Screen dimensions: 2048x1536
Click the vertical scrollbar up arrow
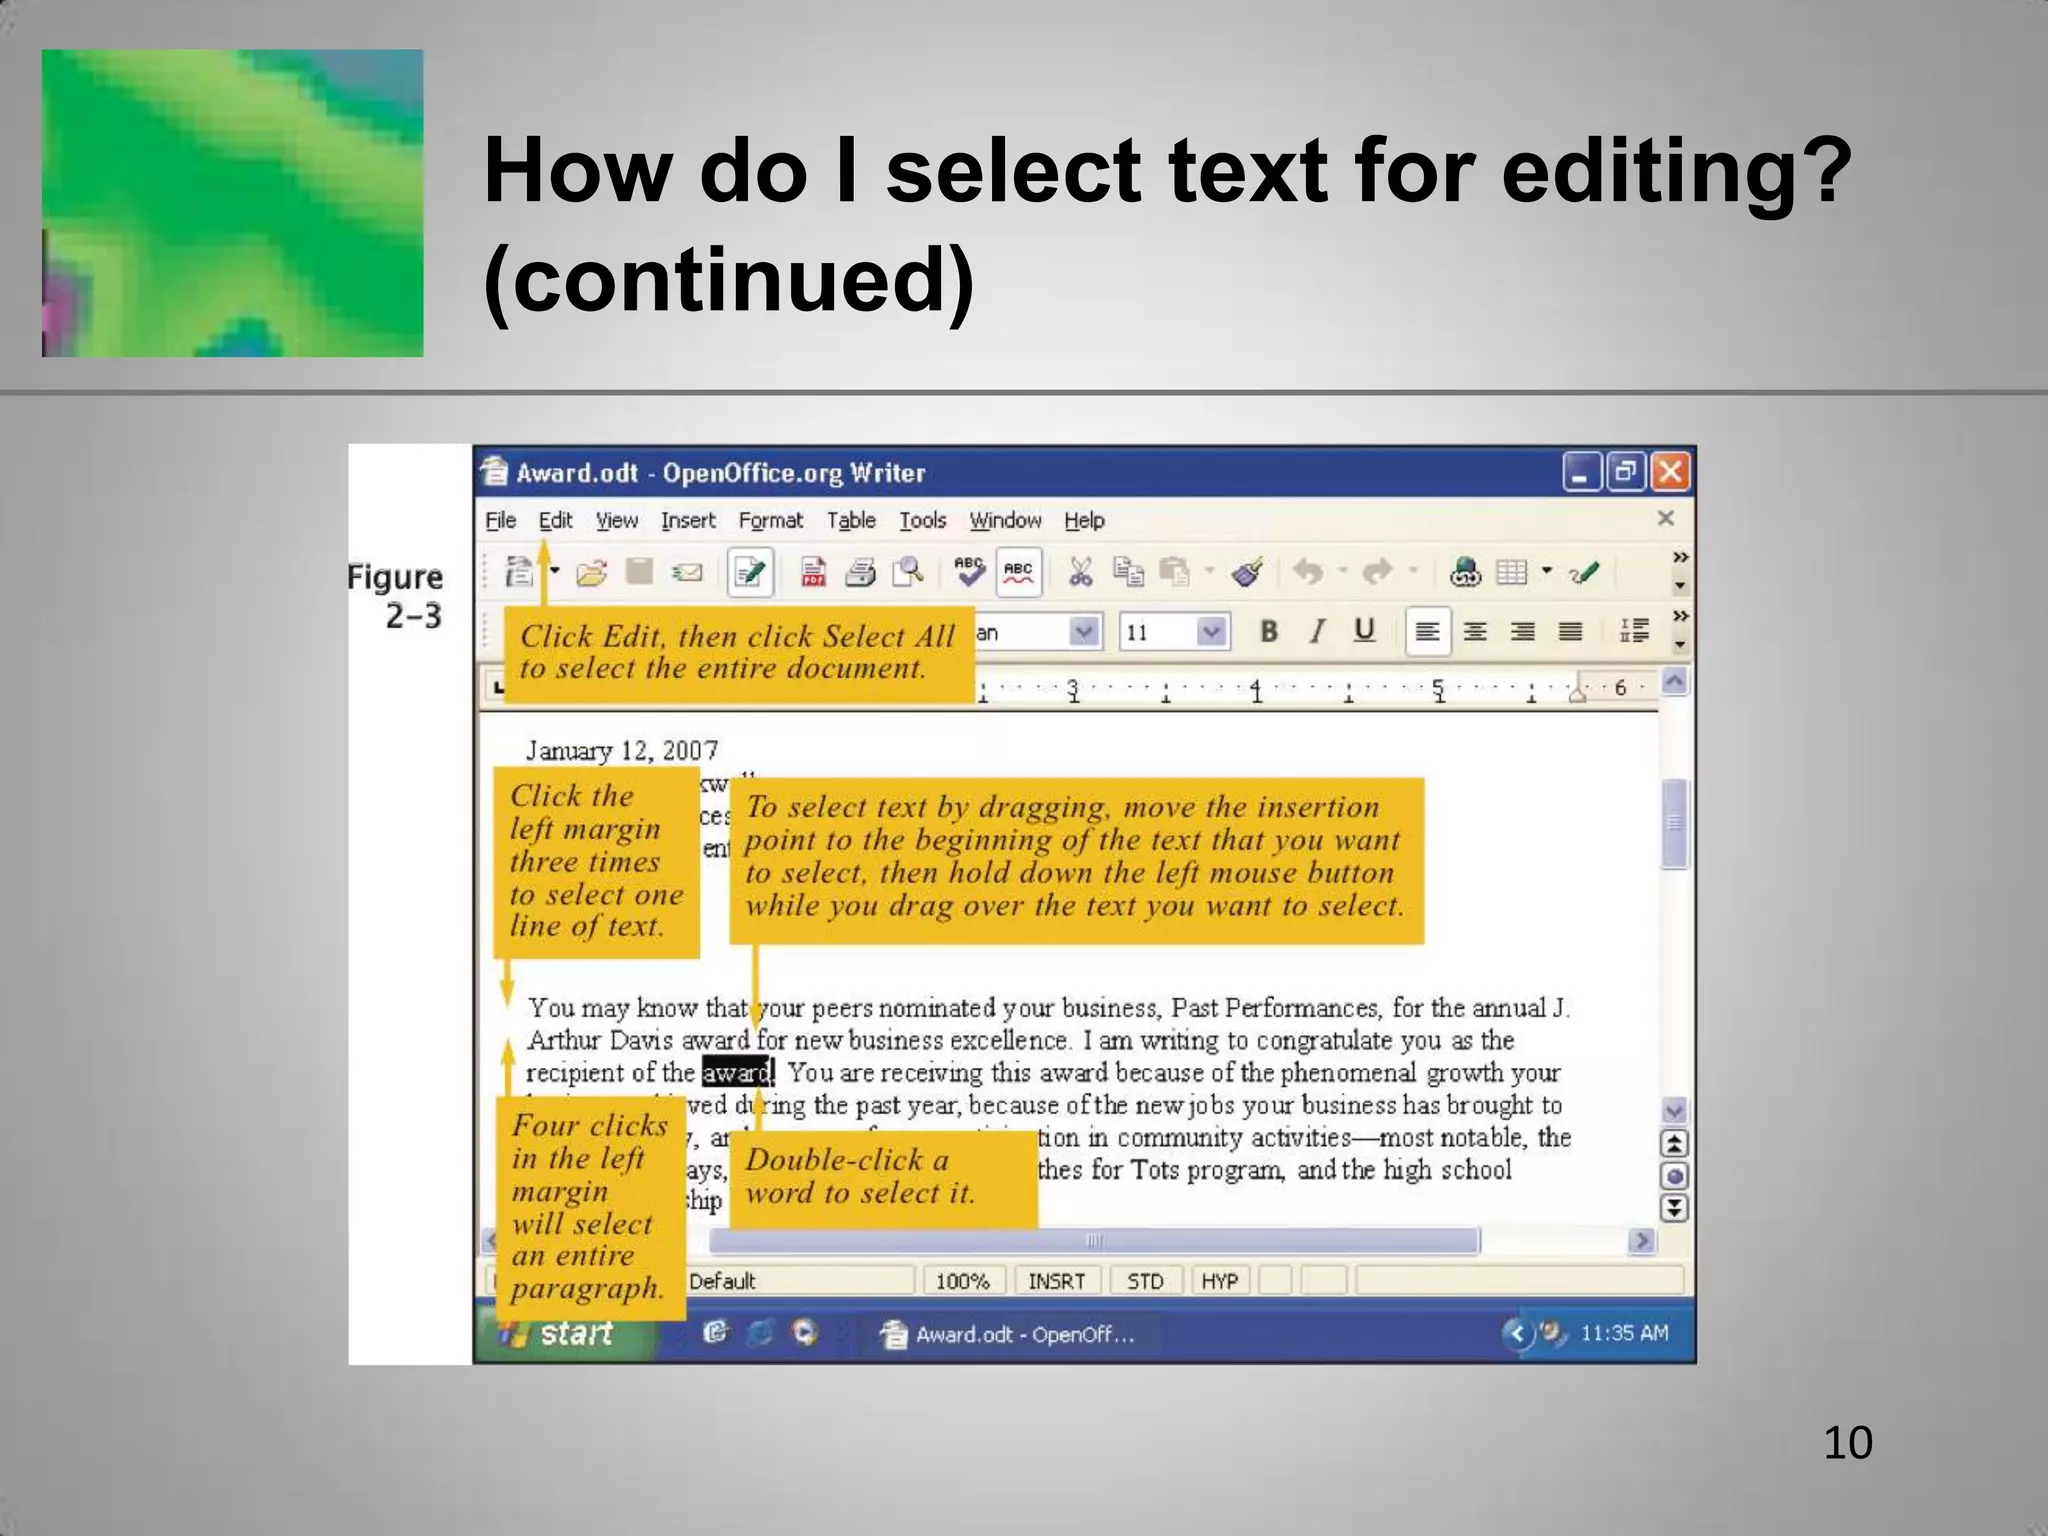[x=1674, y=682]
